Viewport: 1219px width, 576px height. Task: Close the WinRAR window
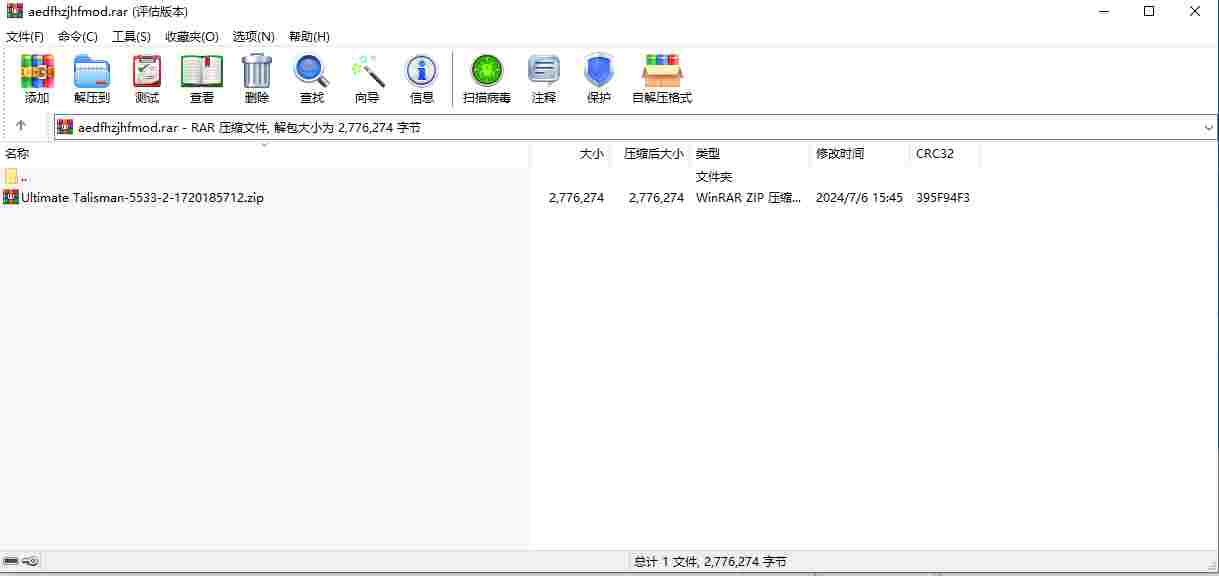point(1195,11)
